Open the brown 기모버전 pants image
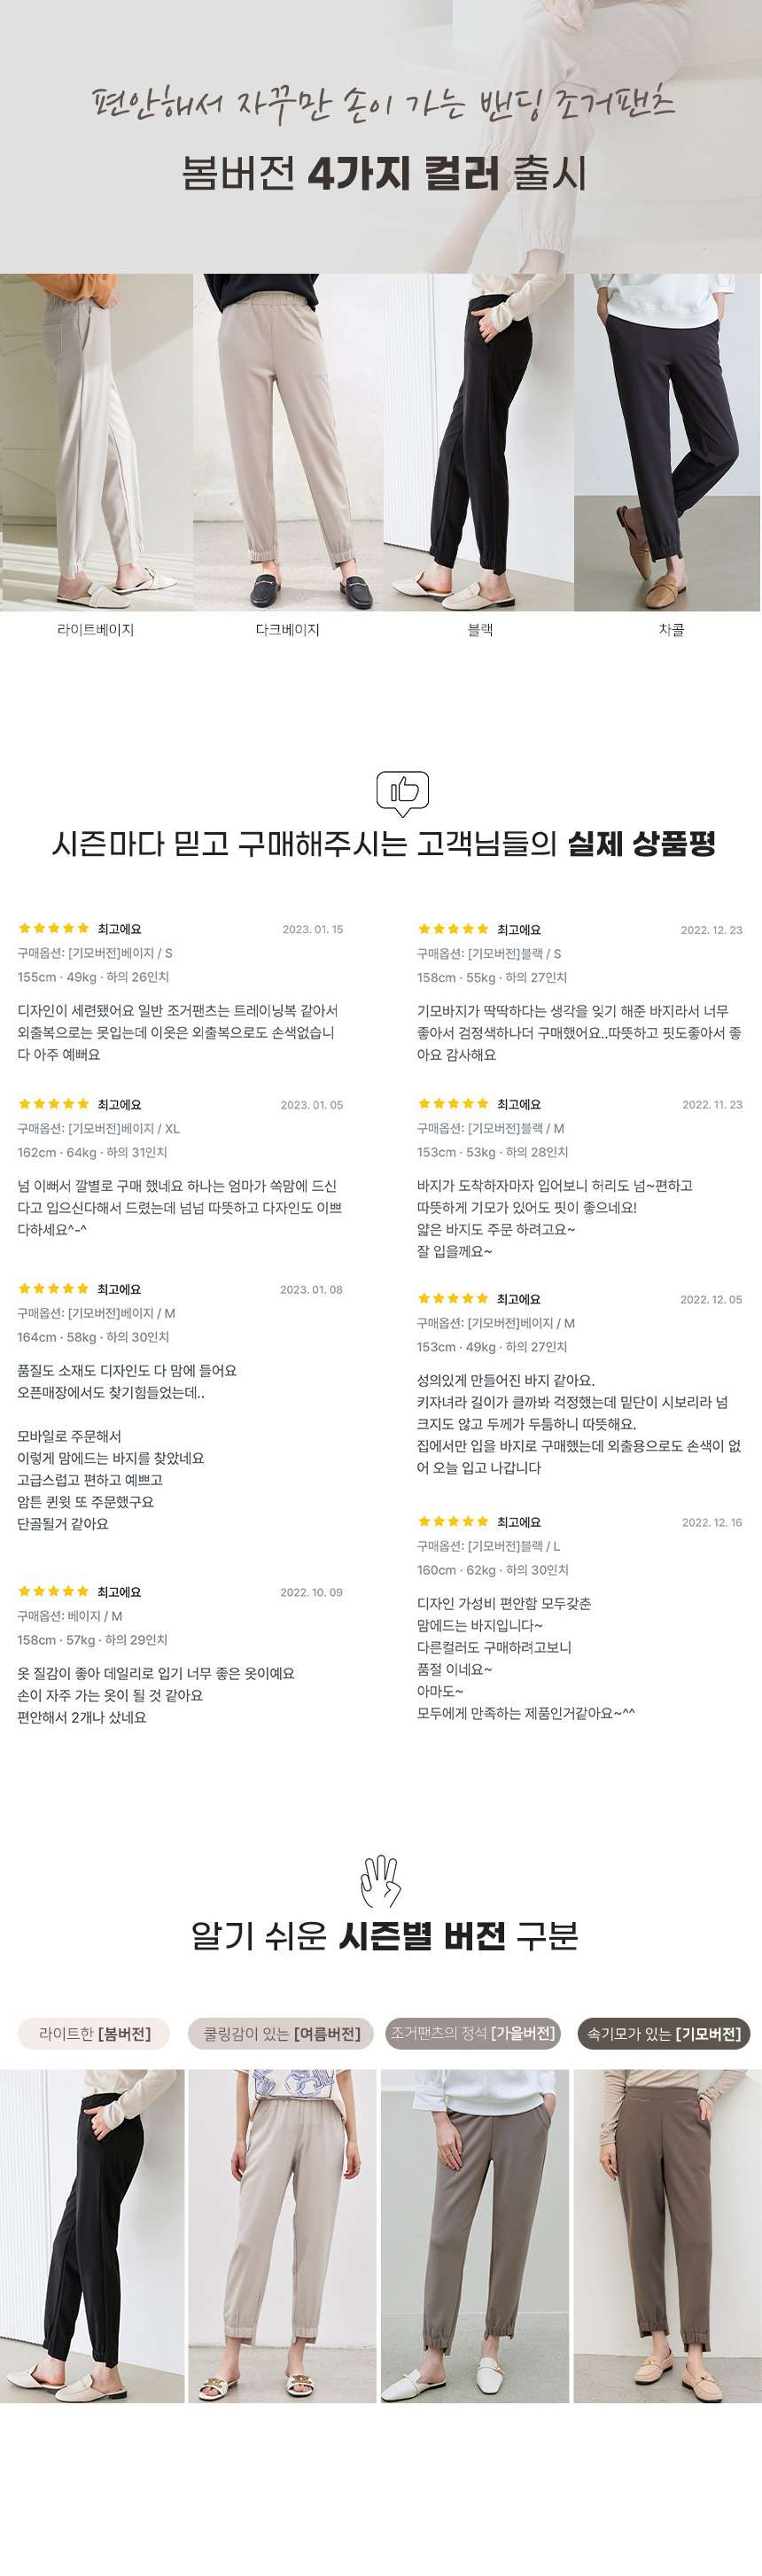This screenshot has height=2576, width=762. tap(667, 2235)
